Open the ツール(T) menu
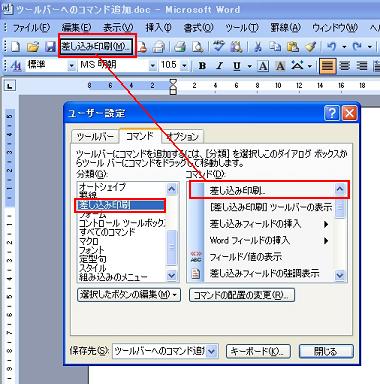The width and height of the screenshot is (380, 384). (242, 27)
